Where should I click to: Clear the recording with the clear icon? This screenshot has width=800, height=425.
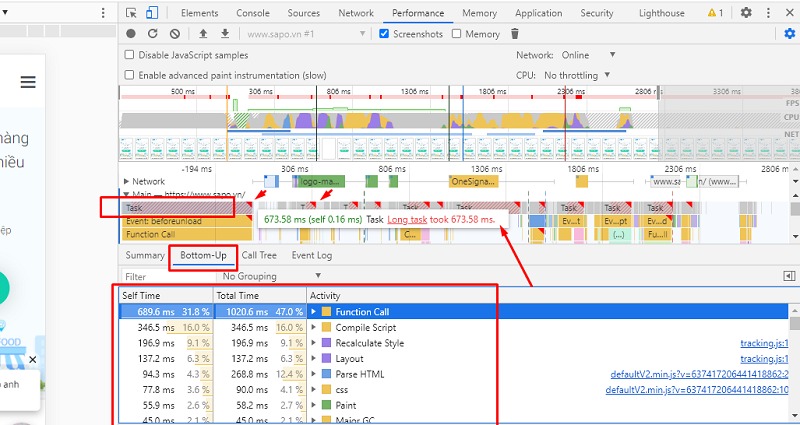point(175,34)
